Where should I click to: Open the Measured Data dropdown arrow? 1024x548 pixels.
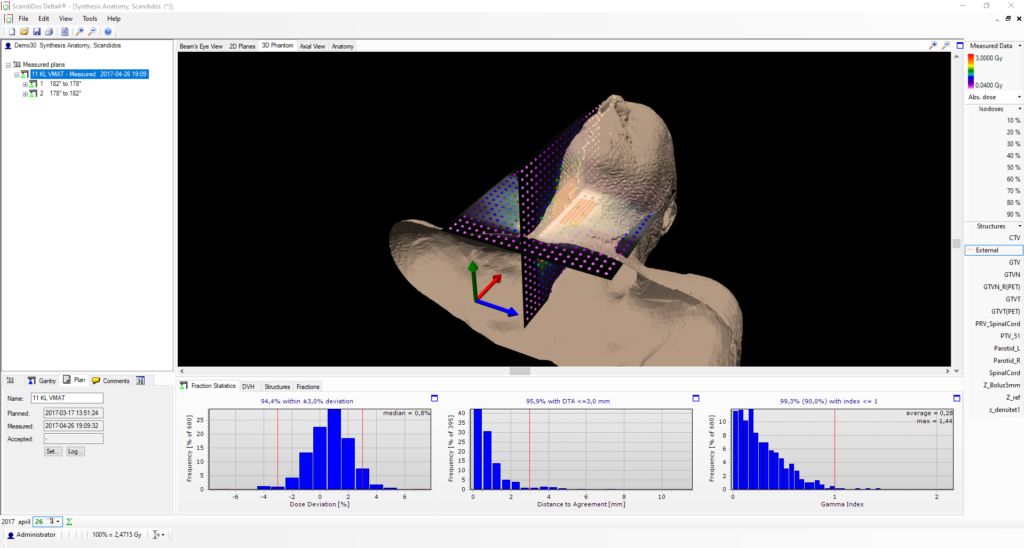[x=1017, y=46]
